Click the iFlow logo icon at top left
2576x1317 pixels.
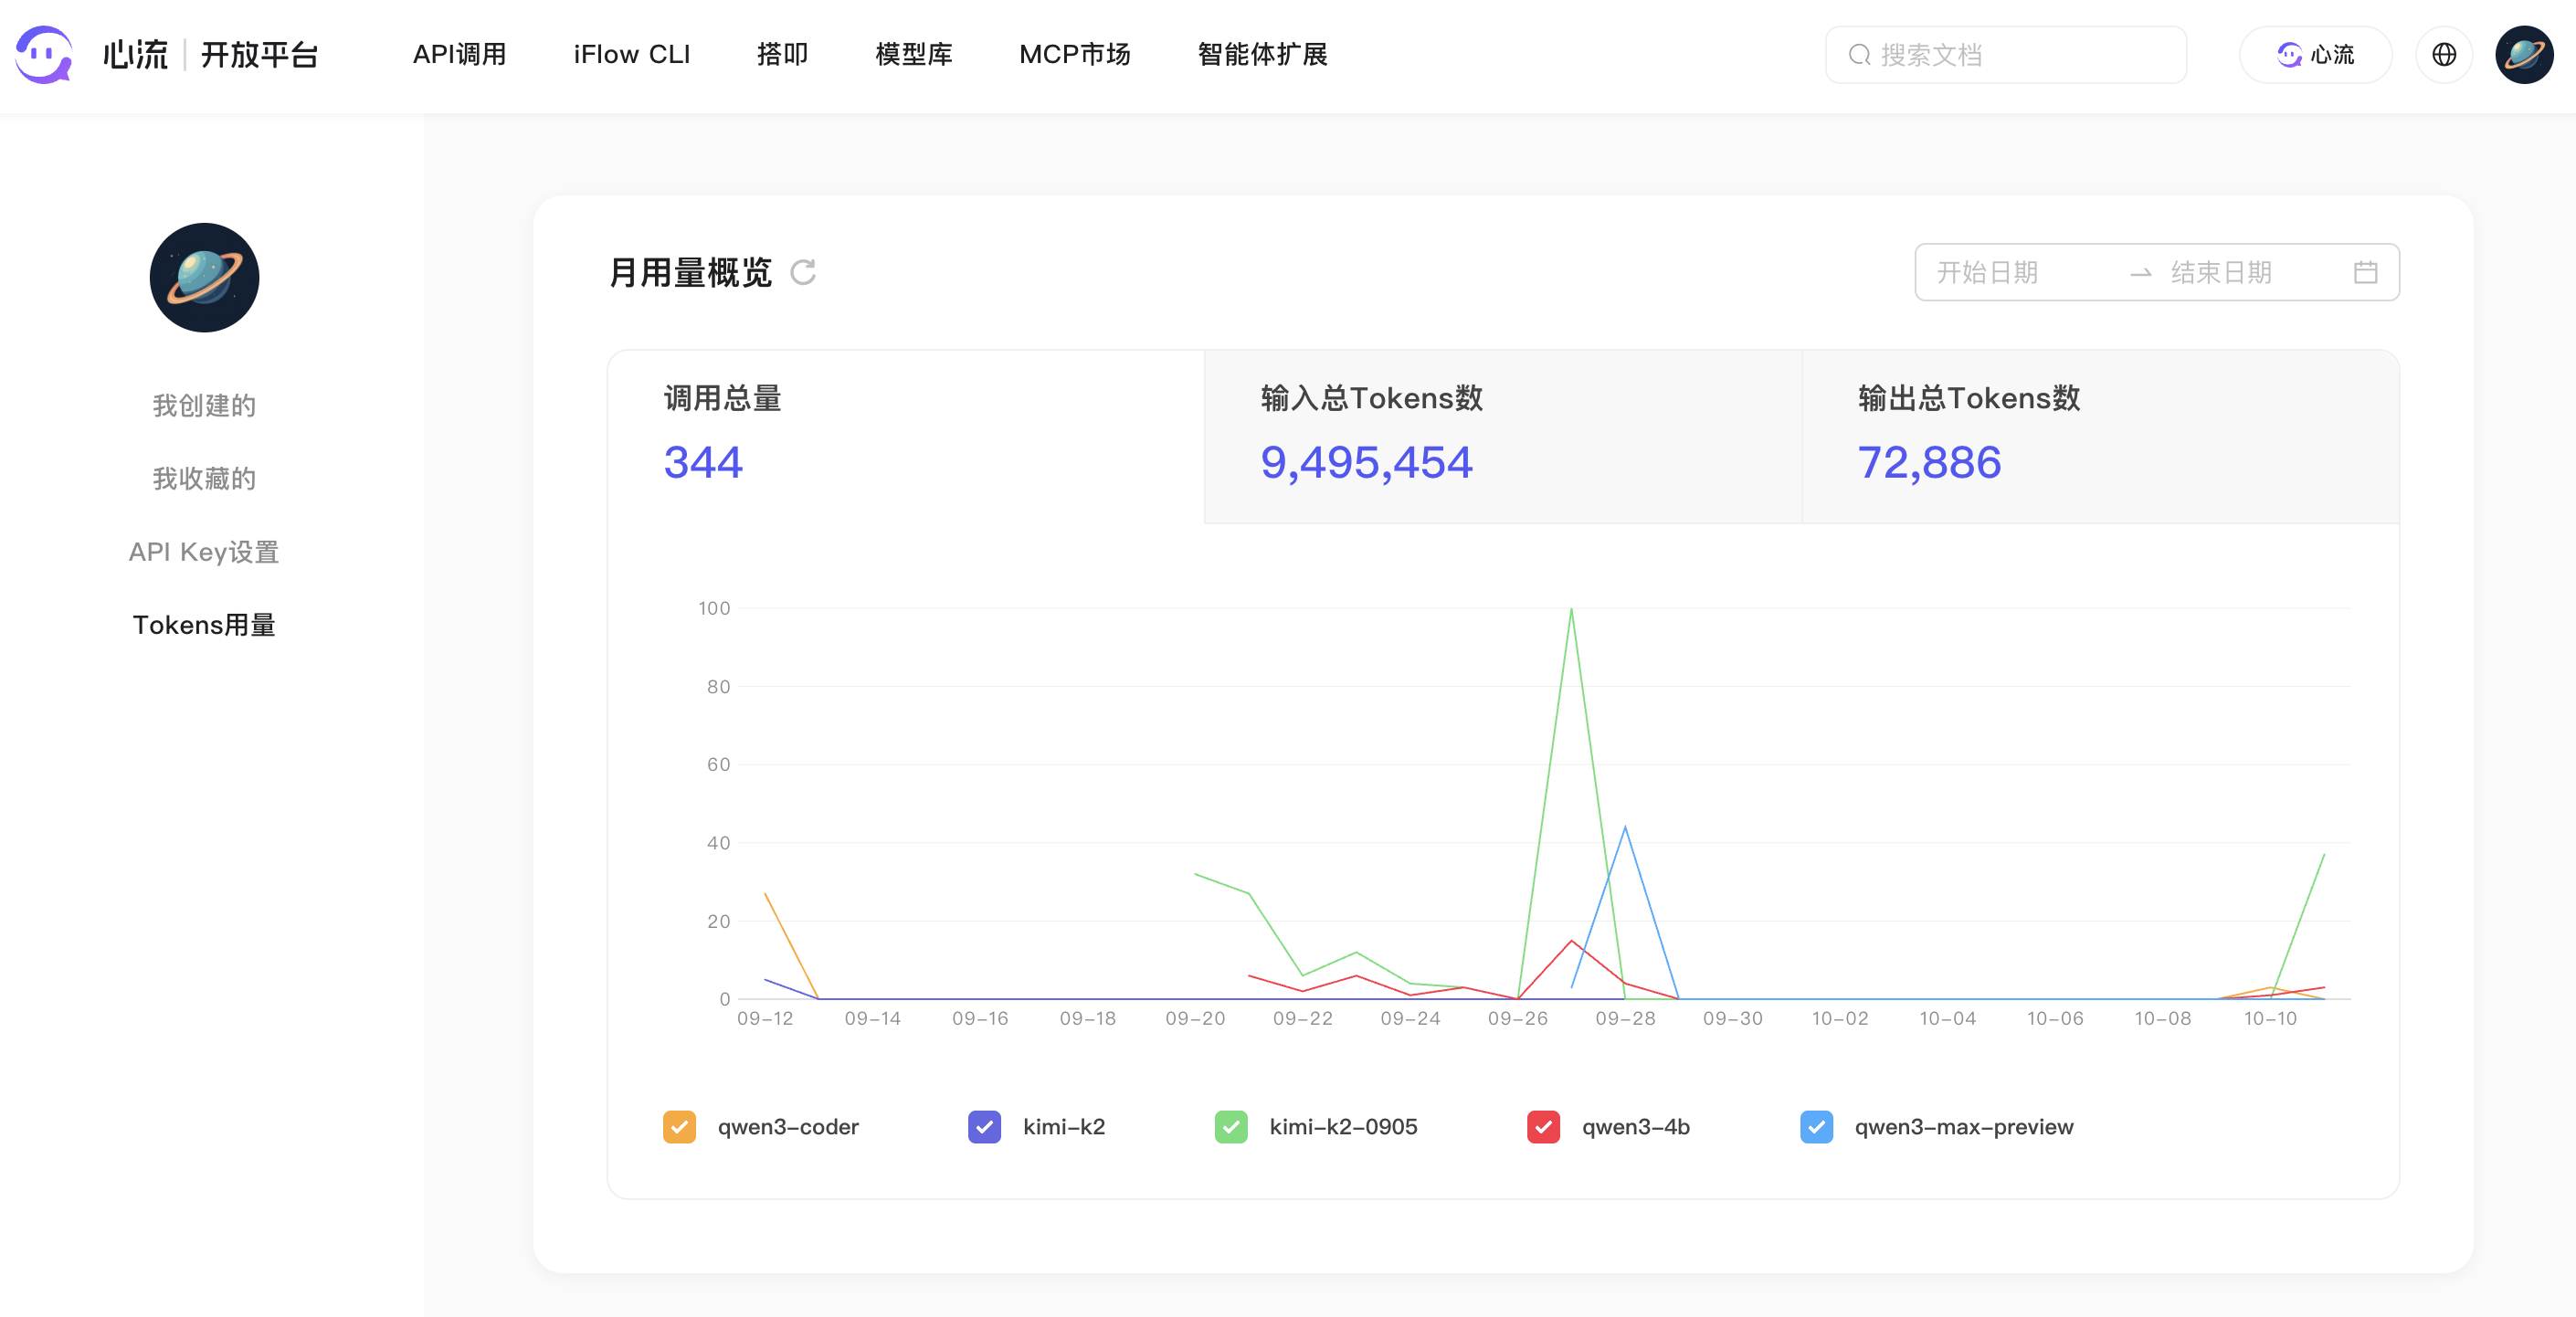click(44, 54)
